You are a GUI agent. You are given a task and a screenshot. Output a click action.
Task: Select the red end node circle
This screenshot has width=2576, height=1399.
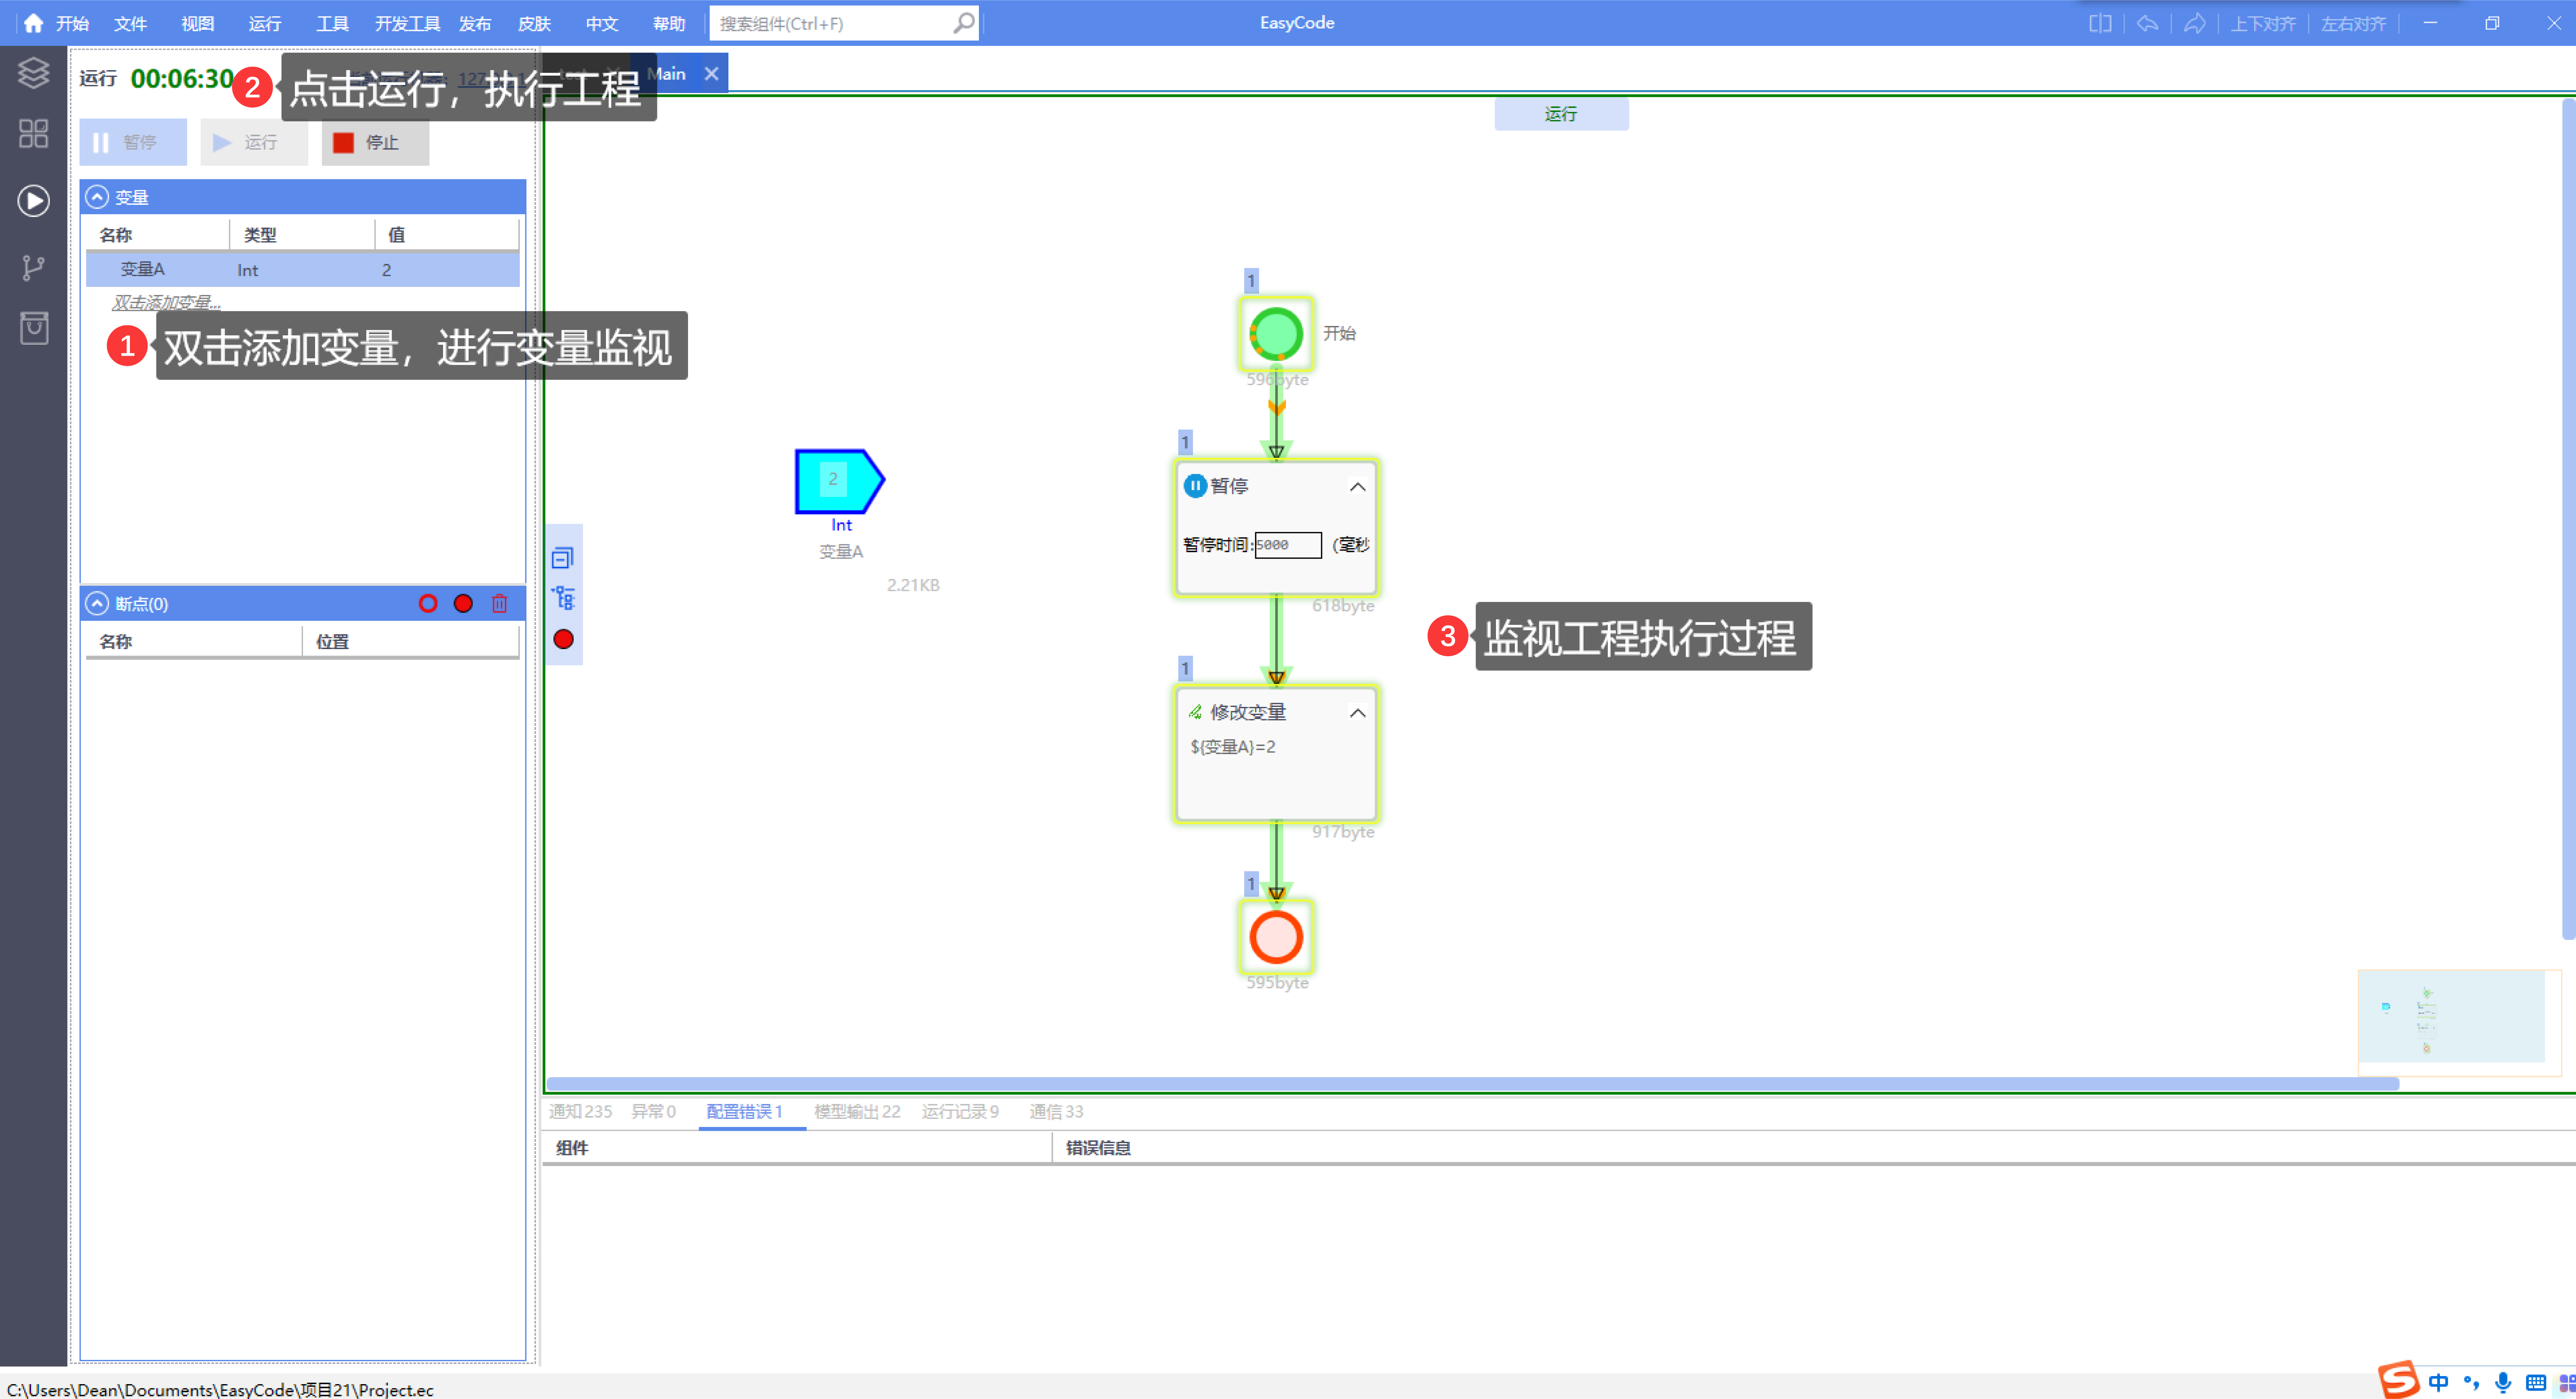pyautogui.click(x=1276, y=937)
